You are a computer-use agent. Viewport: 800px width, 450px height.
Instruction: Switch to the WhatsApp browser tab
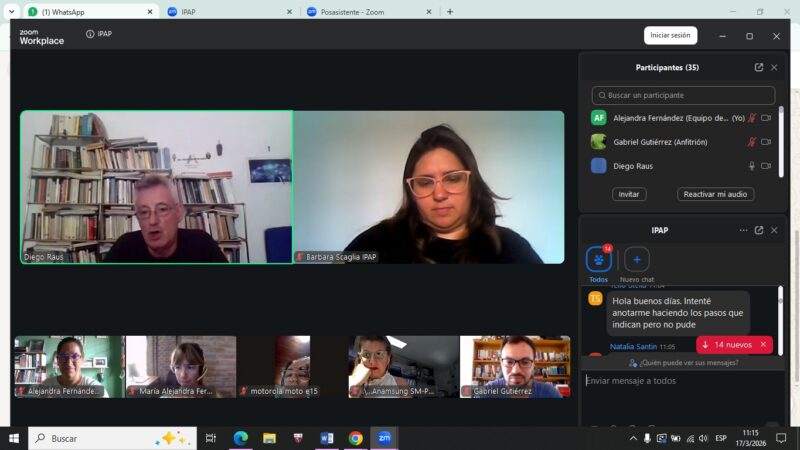[85, 12]
